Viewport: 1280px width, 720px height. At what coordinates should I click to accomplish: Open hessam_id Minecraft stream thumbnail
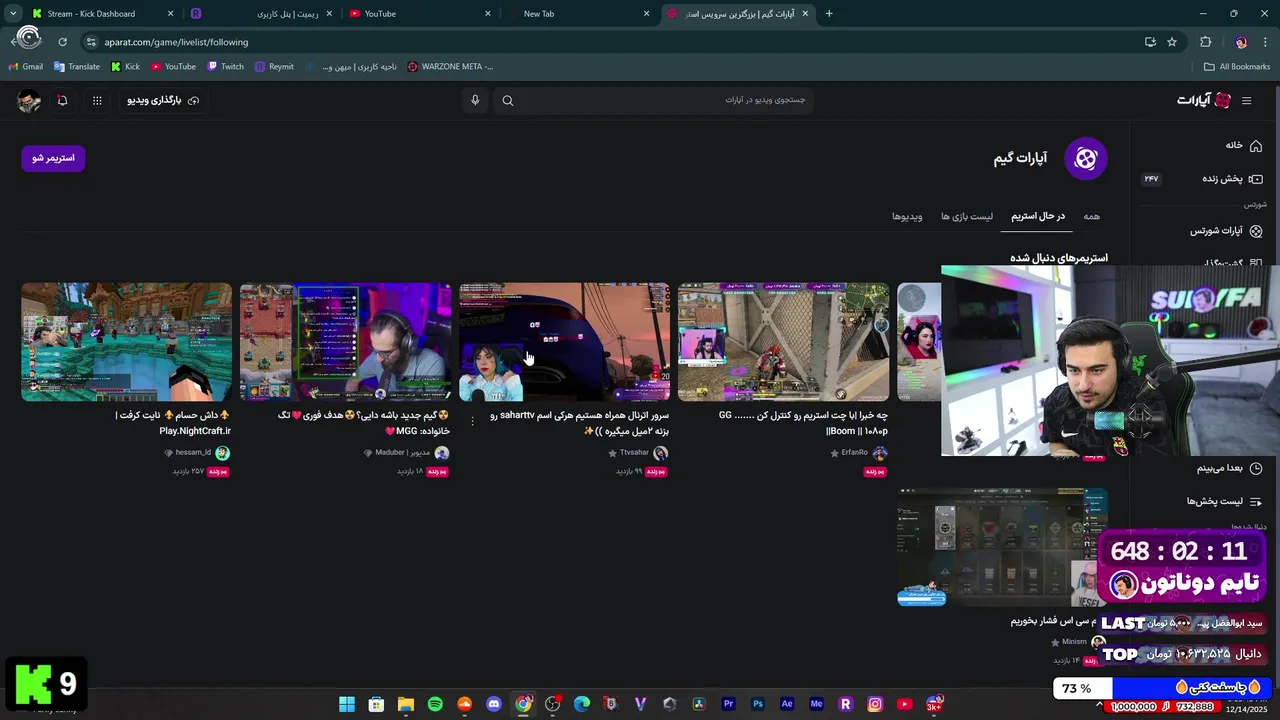(x=127, y=342)
